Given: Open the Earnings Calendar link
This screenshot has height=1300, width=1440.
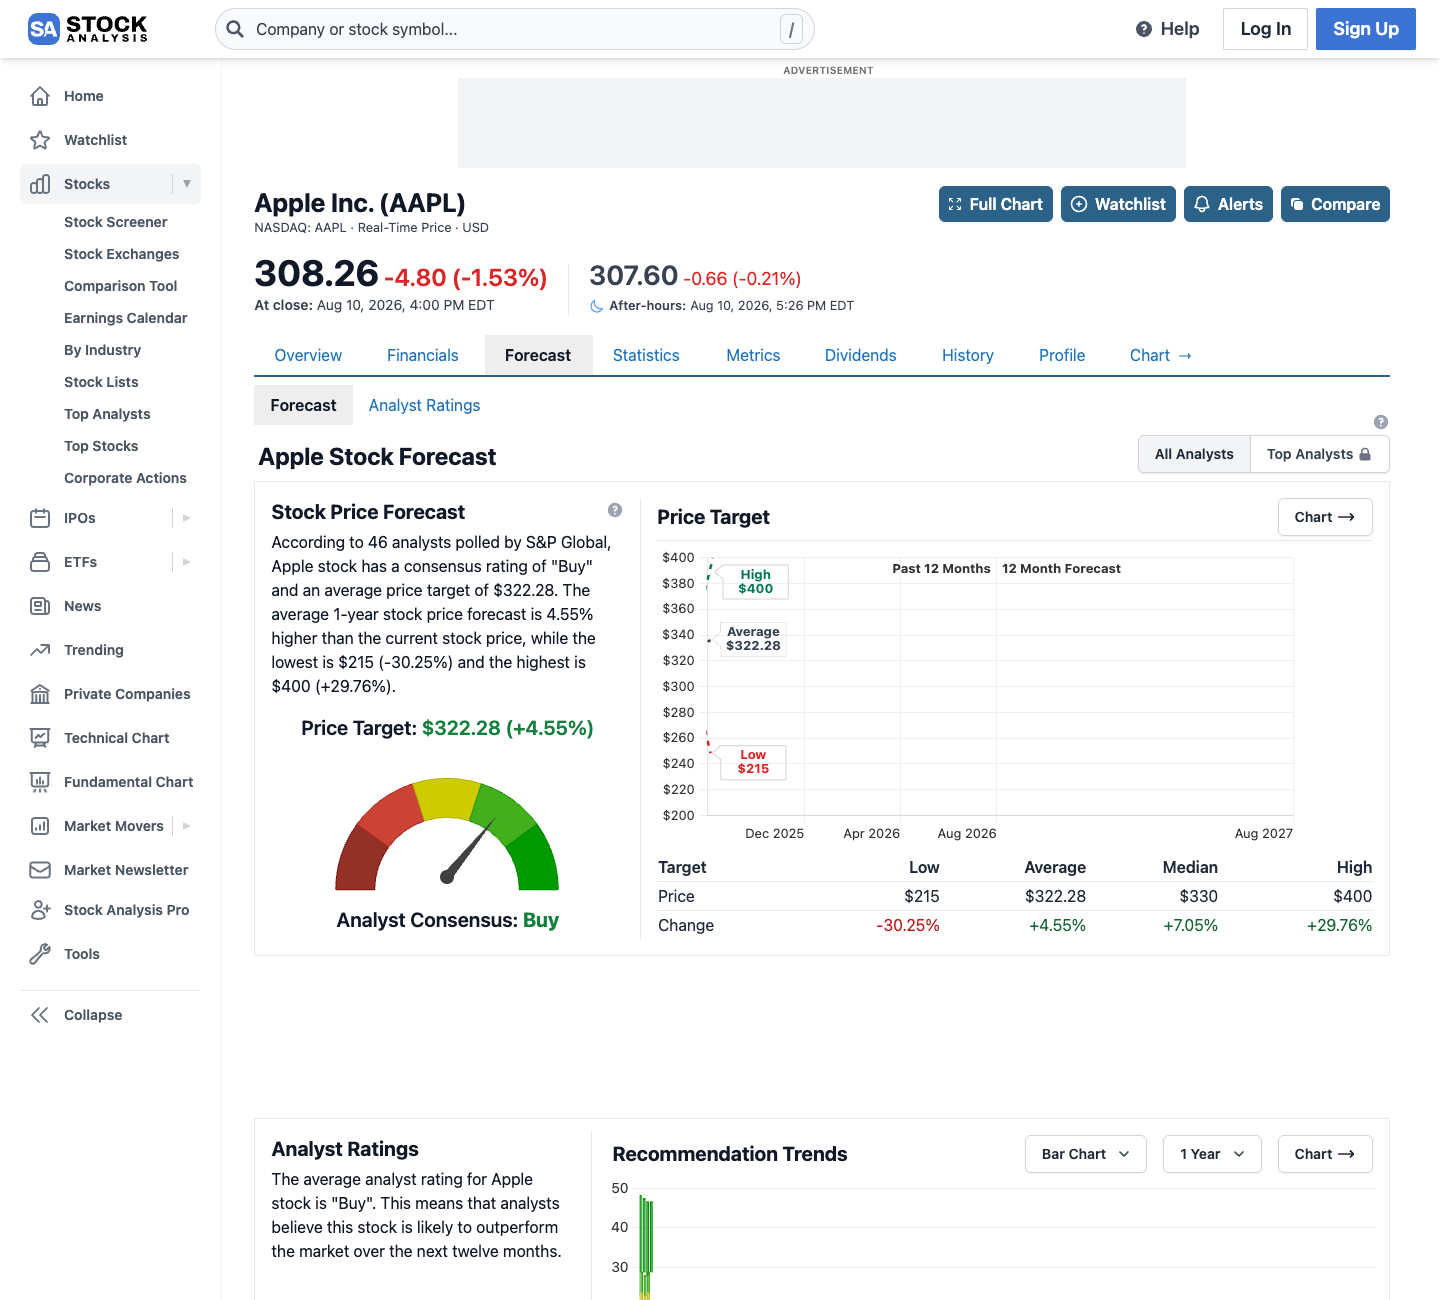Looking at the screenshot, I should pyautogui.click(x=126, y=318).
